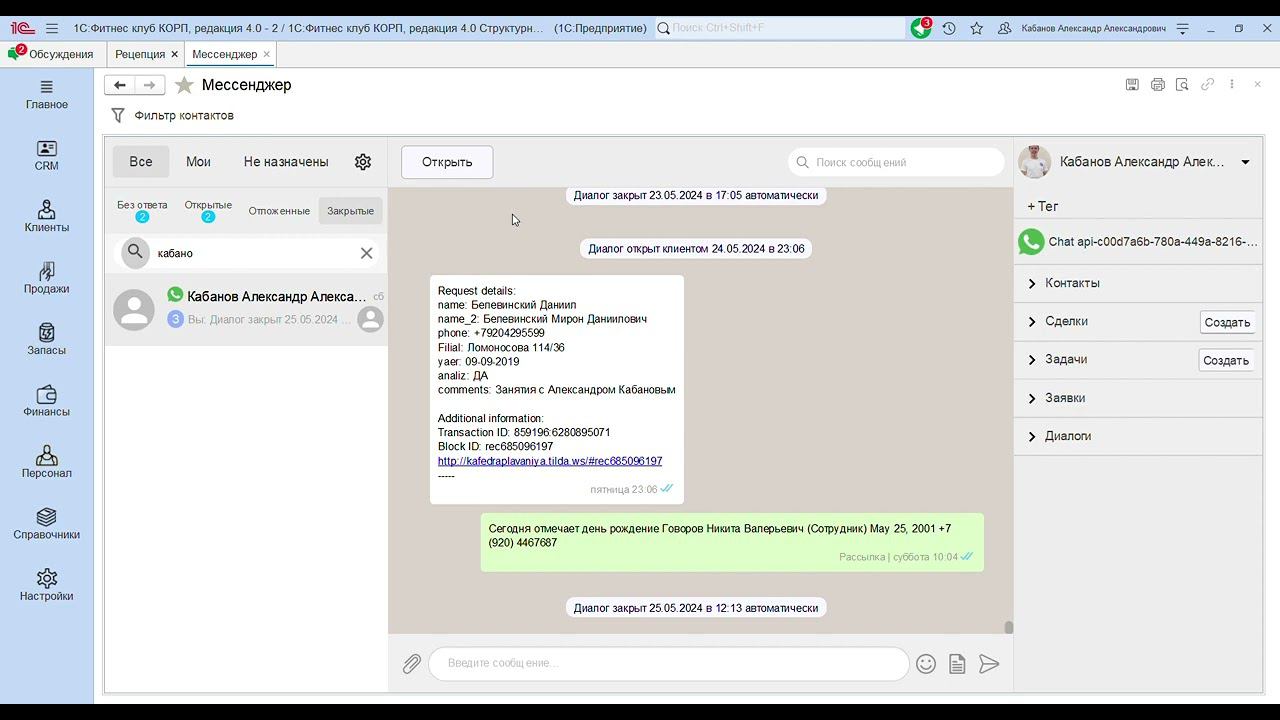Viewport: 1280px width, 720px height.
Task: Open Персонал section
Action: pos(47,463)
